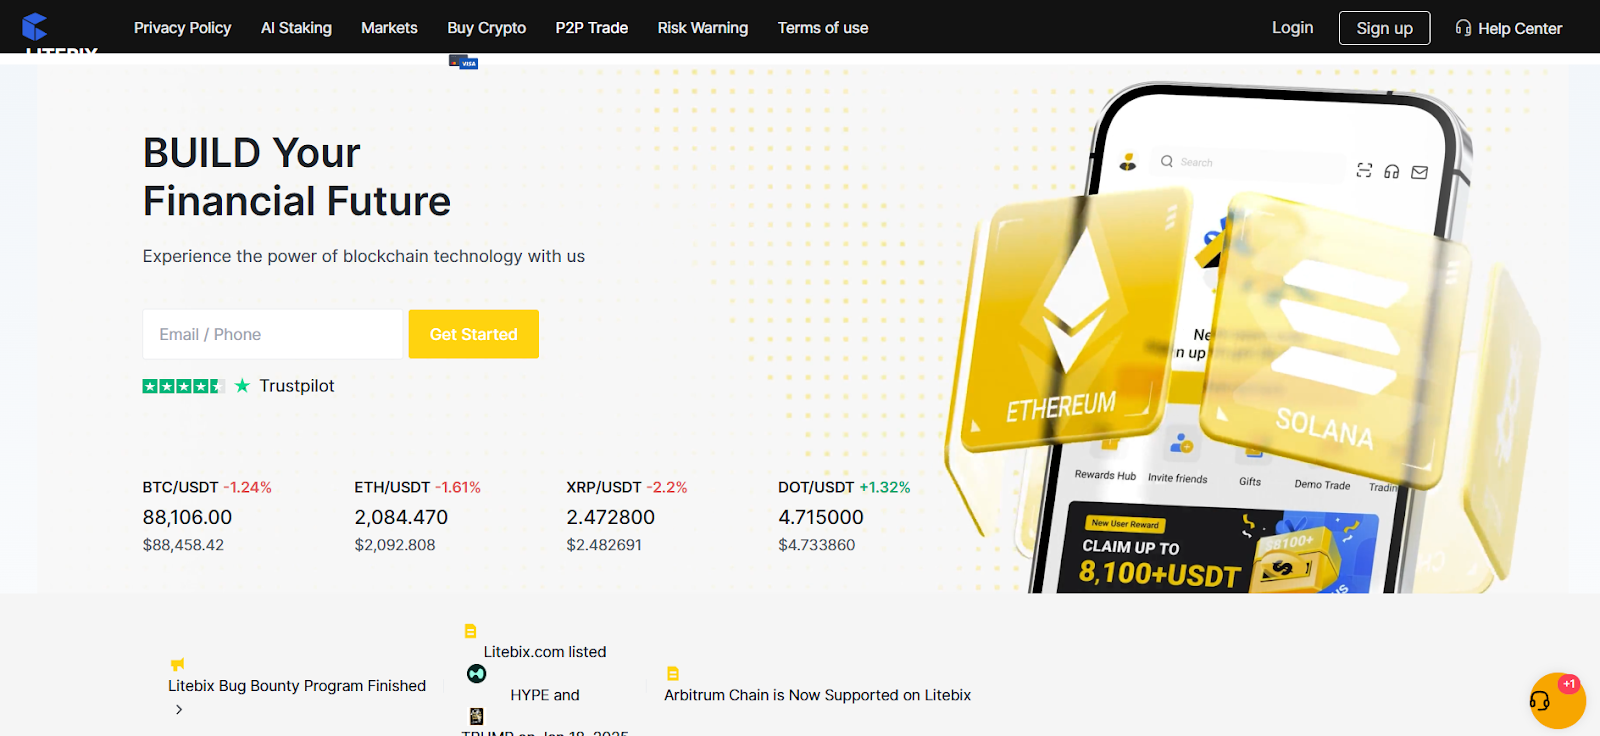Image resolution: width=1600 pixels, height=736 pixels.
Task: Click the document icon above Litebix.com listed
Action: point(470,631)
